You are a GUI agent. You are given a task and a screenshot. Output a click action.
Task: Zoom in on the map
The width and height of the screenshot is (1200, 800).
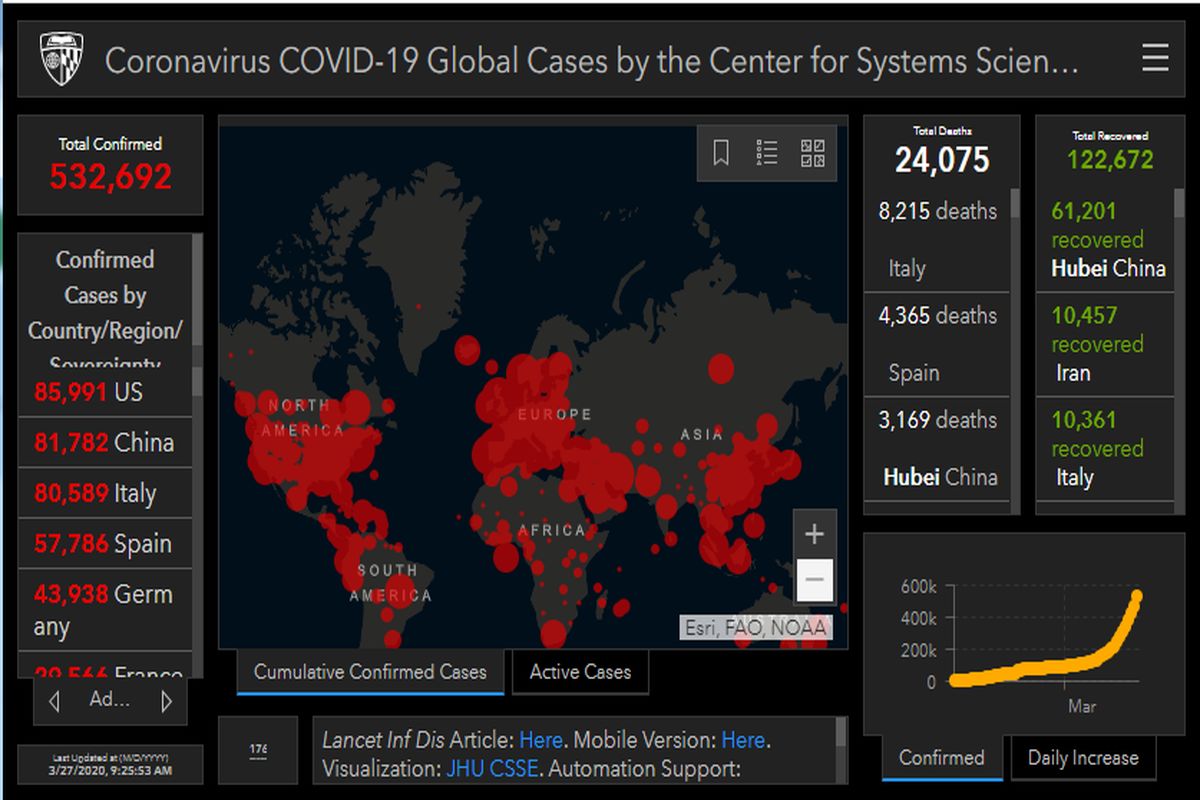click(x=814, y=534)
